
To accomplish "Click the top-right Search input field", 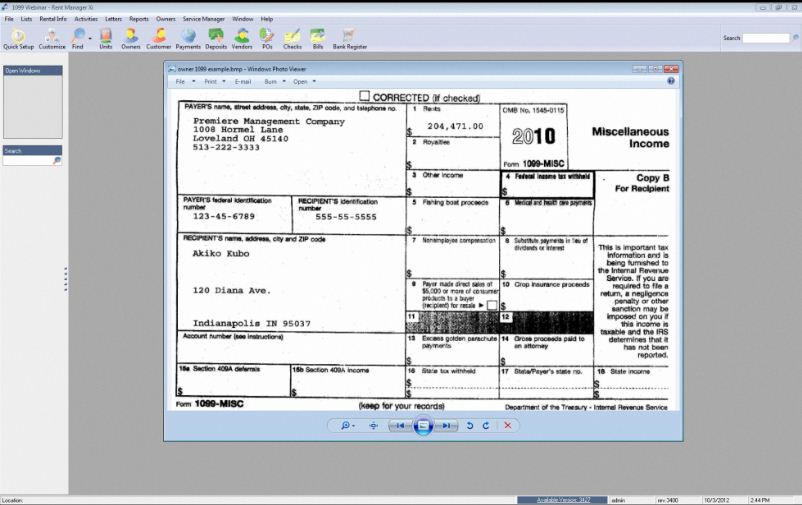I will tap(766, 38).
